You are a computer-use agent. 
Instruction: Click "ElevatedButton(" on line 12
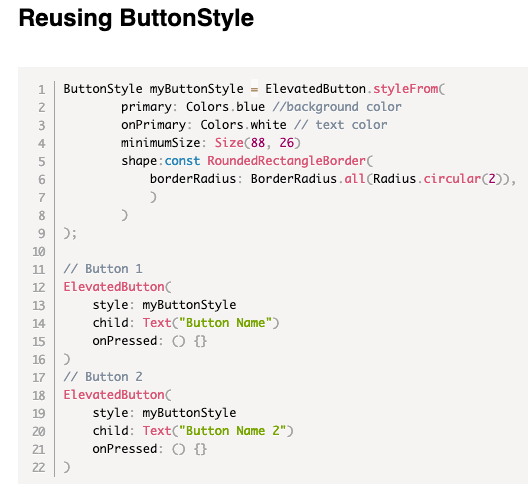(x=117, y=287)
